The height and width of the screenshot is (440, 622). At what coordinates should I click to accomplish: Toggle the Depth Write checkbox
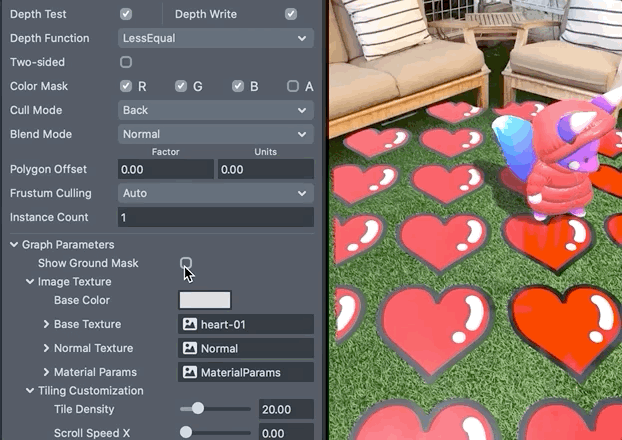click(291, 14)
